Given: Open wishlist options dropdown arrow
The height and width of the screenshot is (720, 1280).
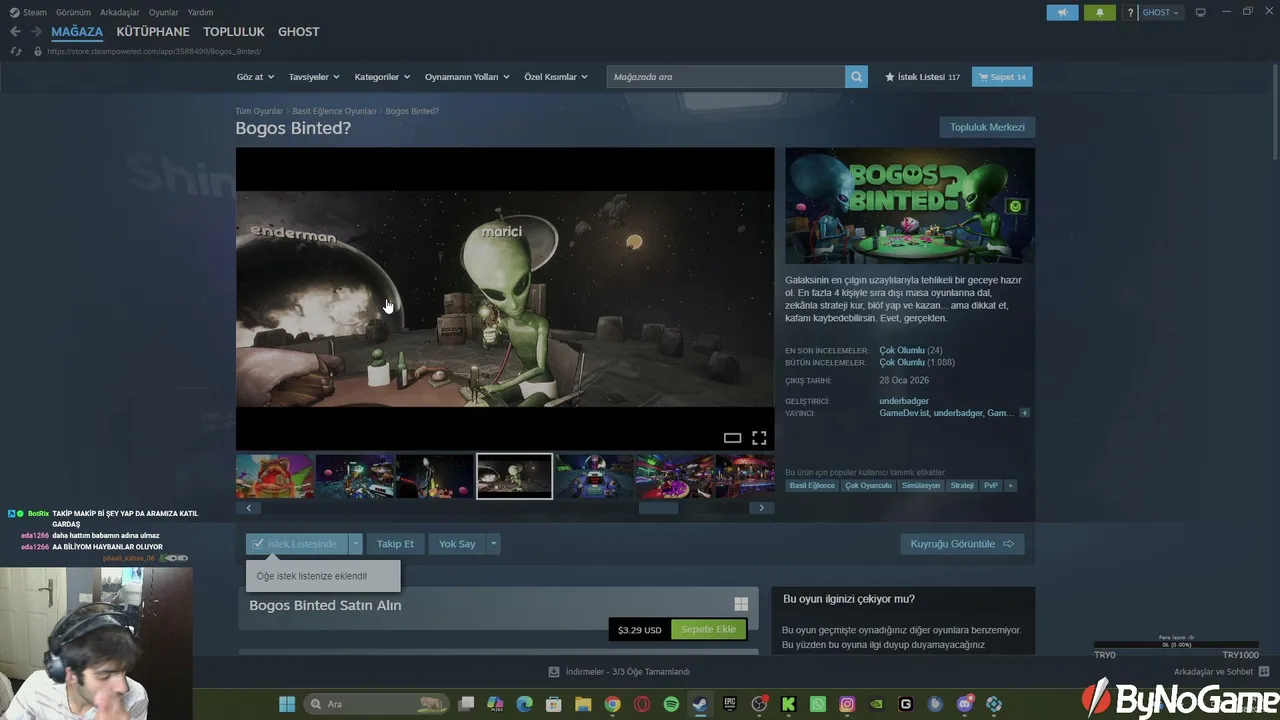Looking at the screenshot, I should 355,544.
